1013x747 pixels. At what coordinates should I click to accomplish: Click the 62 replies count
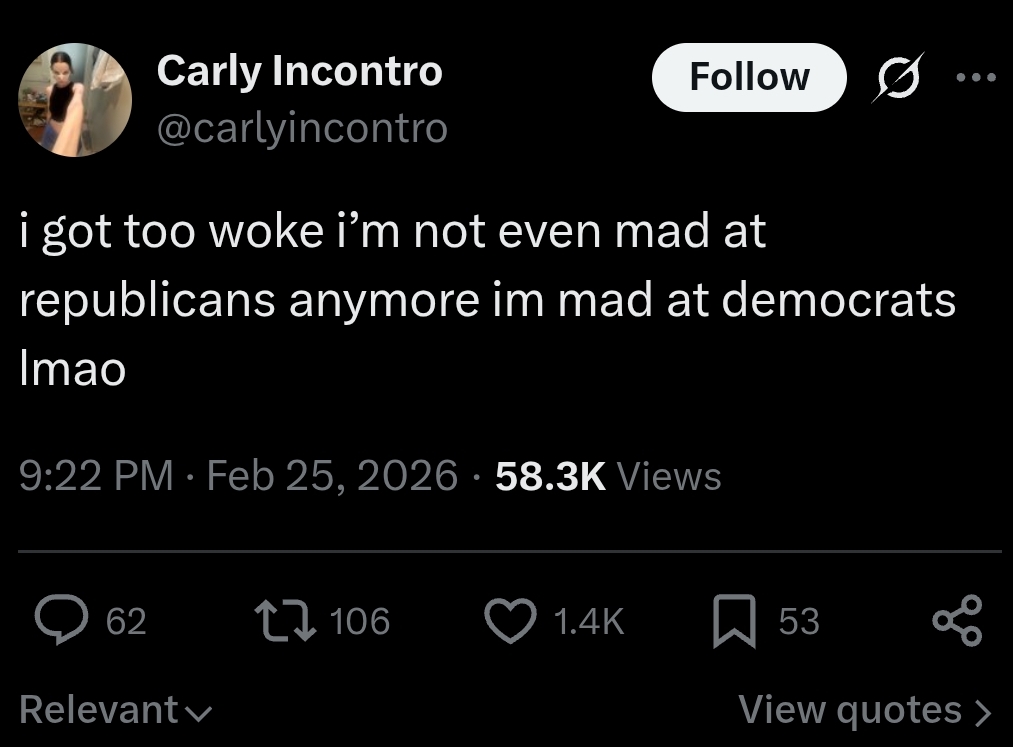[126, 622]
